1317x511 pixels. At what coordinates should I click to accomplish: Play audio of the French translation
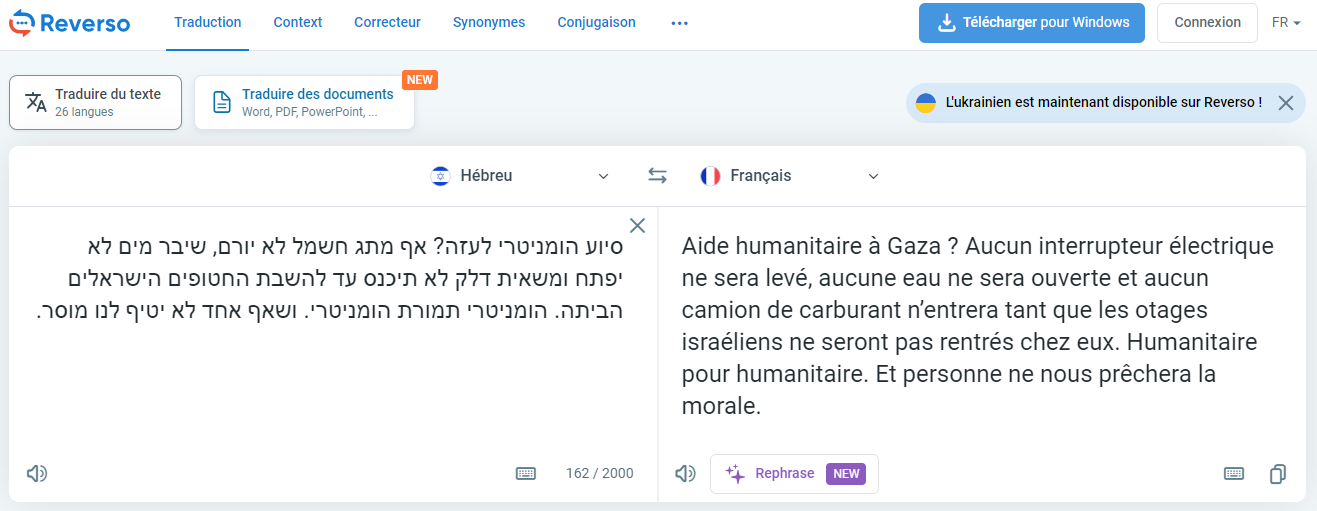pyautogui.click(x=685, y=473)
